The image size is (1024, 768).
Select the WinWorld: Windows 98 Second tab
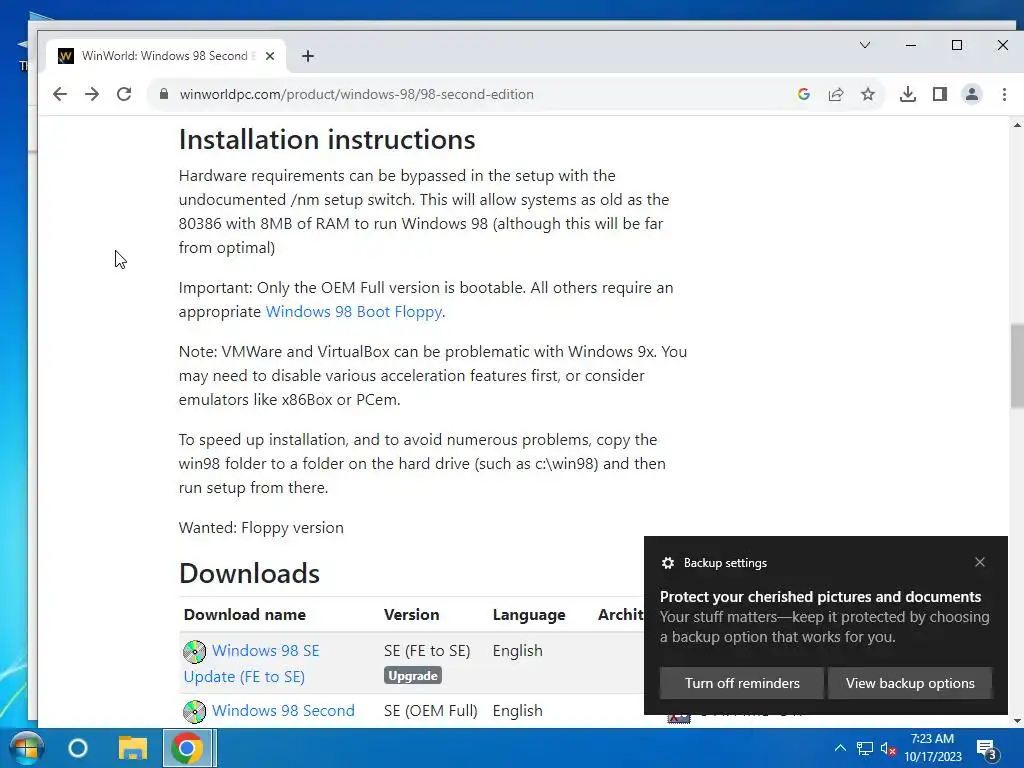(x=166, y=56)
